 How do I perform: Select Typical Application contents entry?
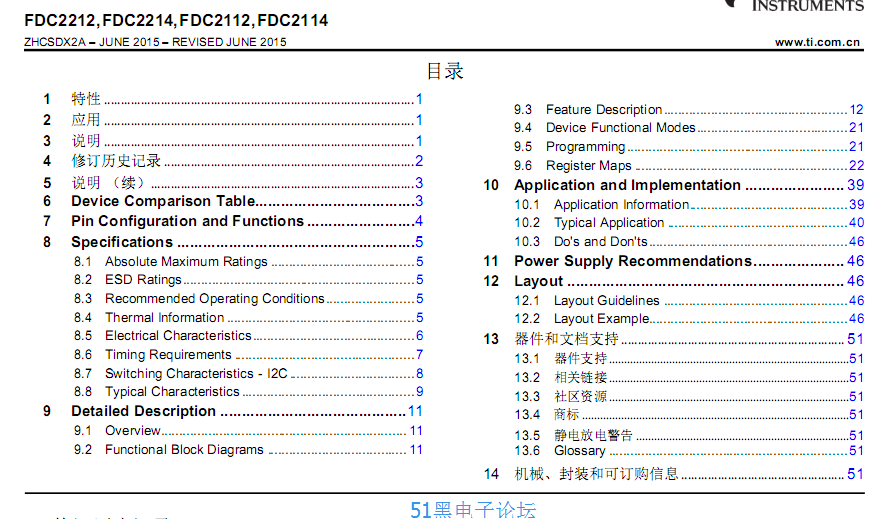point(609,223)
